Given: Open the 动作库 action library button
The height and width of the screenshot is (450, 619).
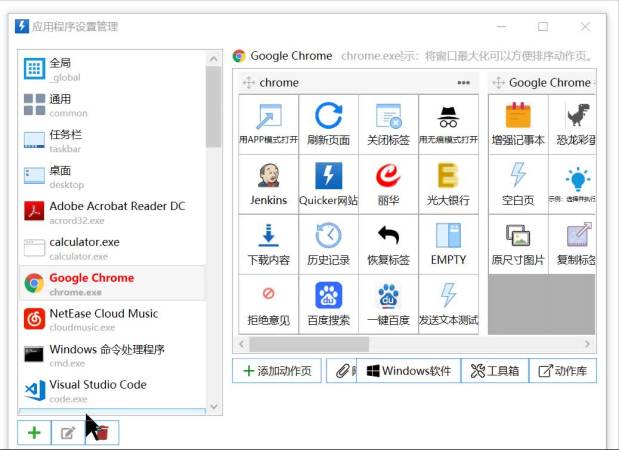Looking at the screenshot, I should pyautogui.click(x=563, y=371).
